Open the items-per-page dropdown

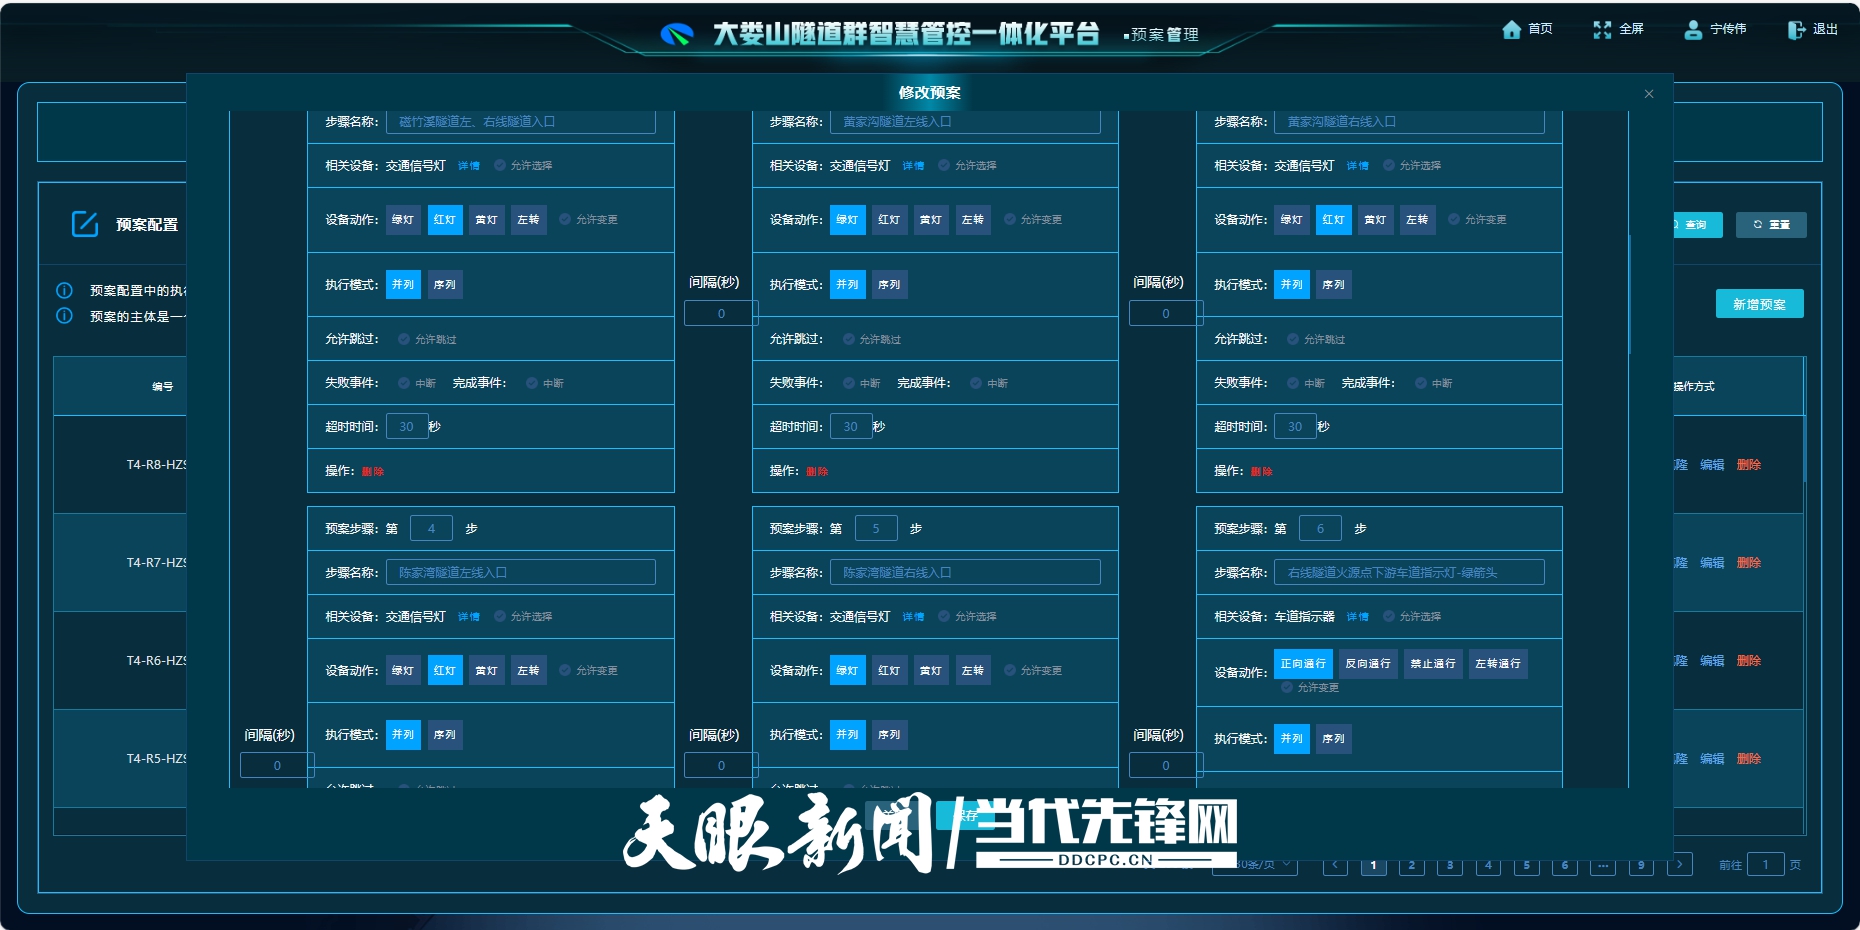click(x=1255, y=865)
